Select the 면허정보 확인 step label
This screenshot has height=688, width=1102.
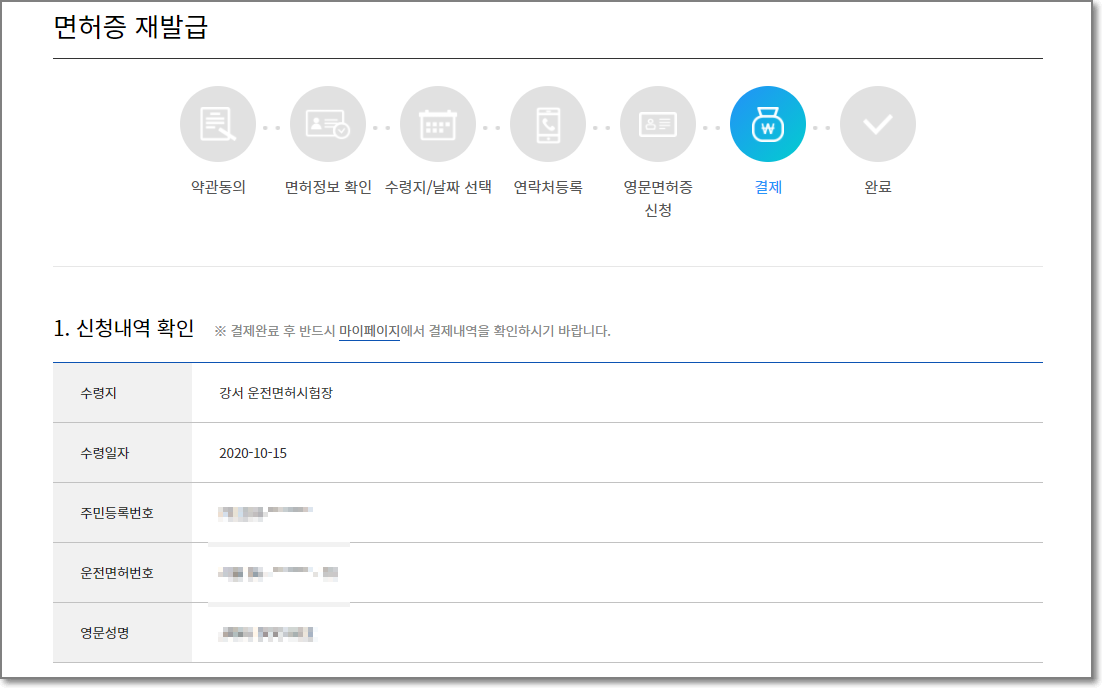(x=328, y=187)
